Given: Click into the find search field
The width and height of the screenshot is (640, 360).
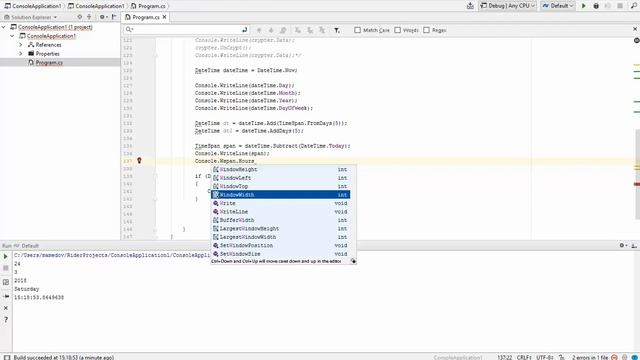Looking at the screenshot, I should point(188,30).
